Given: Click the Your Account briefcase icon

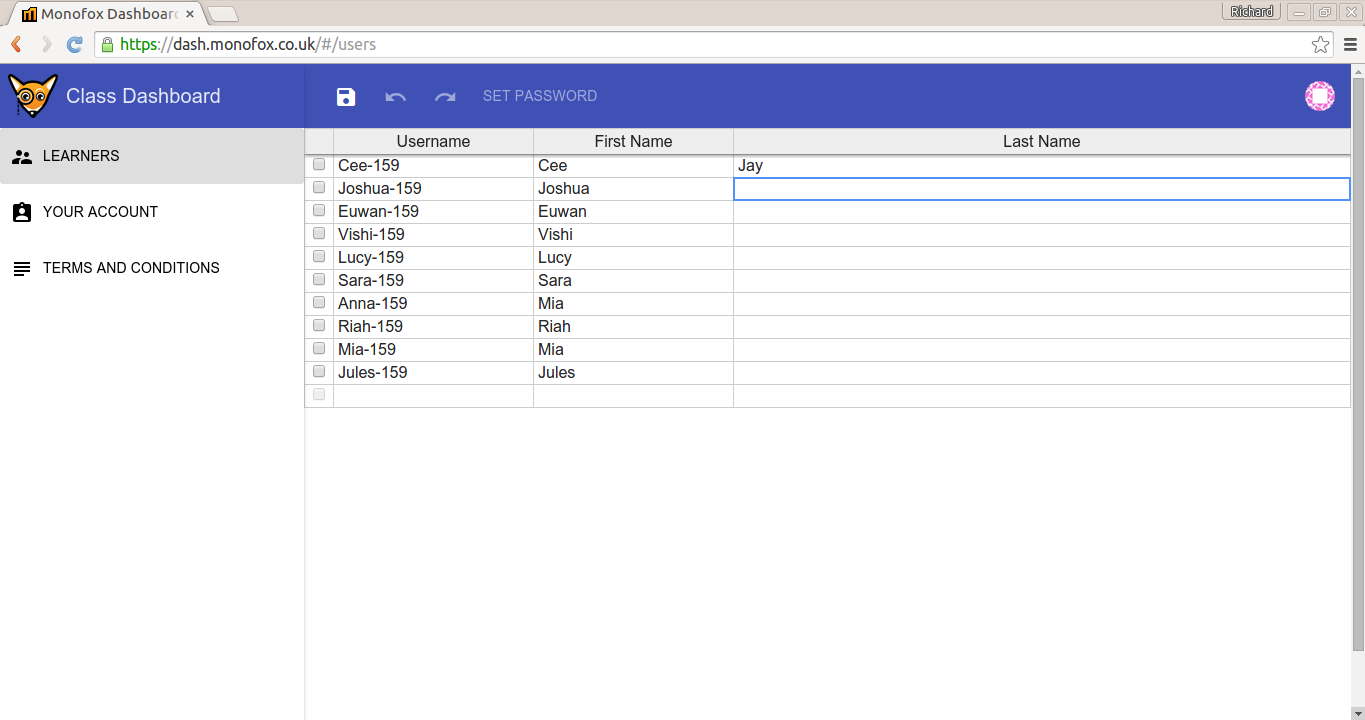Looking at the screenshot, I should [x=22, y=211].
